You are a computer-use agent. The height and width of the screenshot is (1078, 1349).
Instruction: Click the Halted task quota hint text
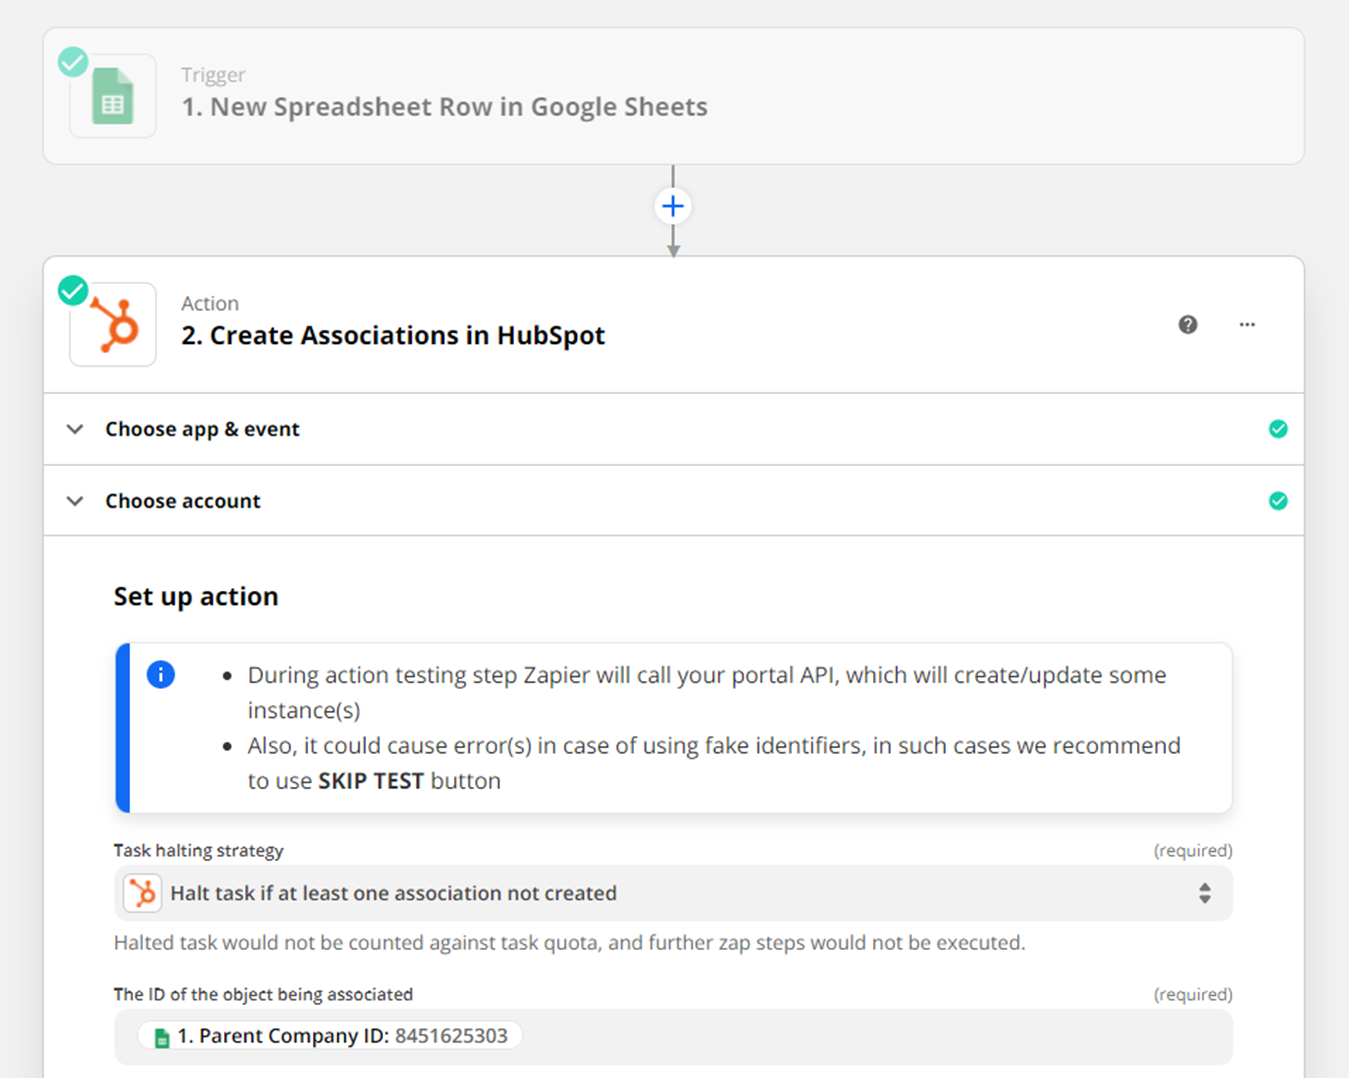[x=569, y=942]
